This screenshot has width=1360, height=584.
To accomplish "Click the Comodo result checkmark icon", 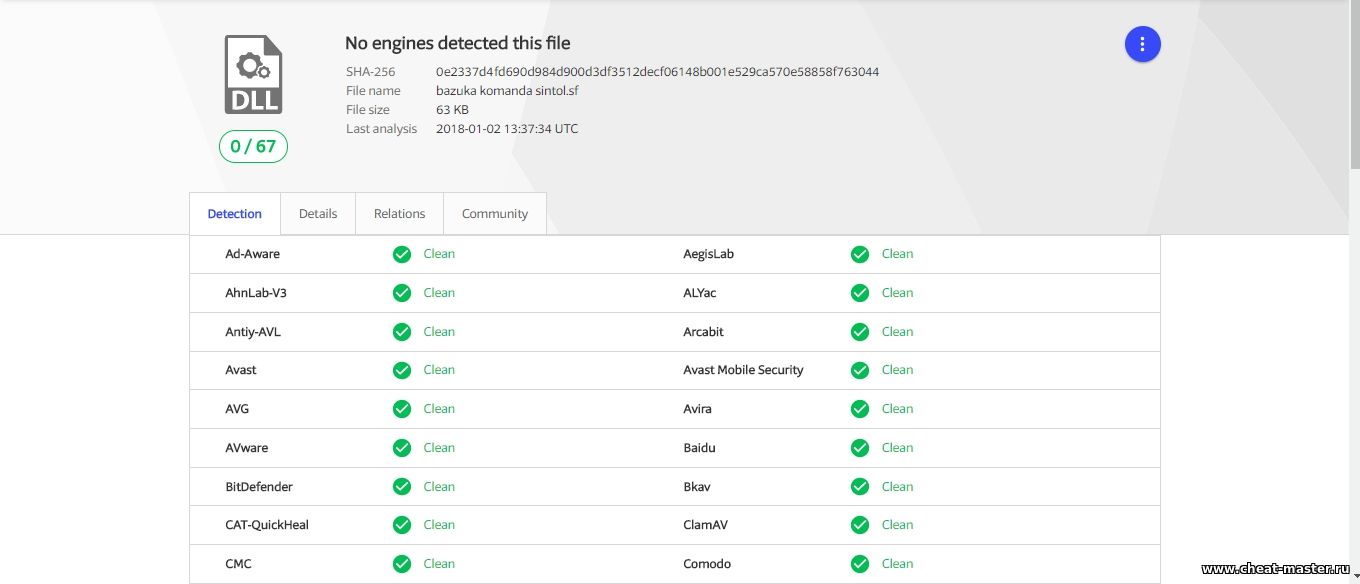I will pyautogui.click(x=860, y=564).
